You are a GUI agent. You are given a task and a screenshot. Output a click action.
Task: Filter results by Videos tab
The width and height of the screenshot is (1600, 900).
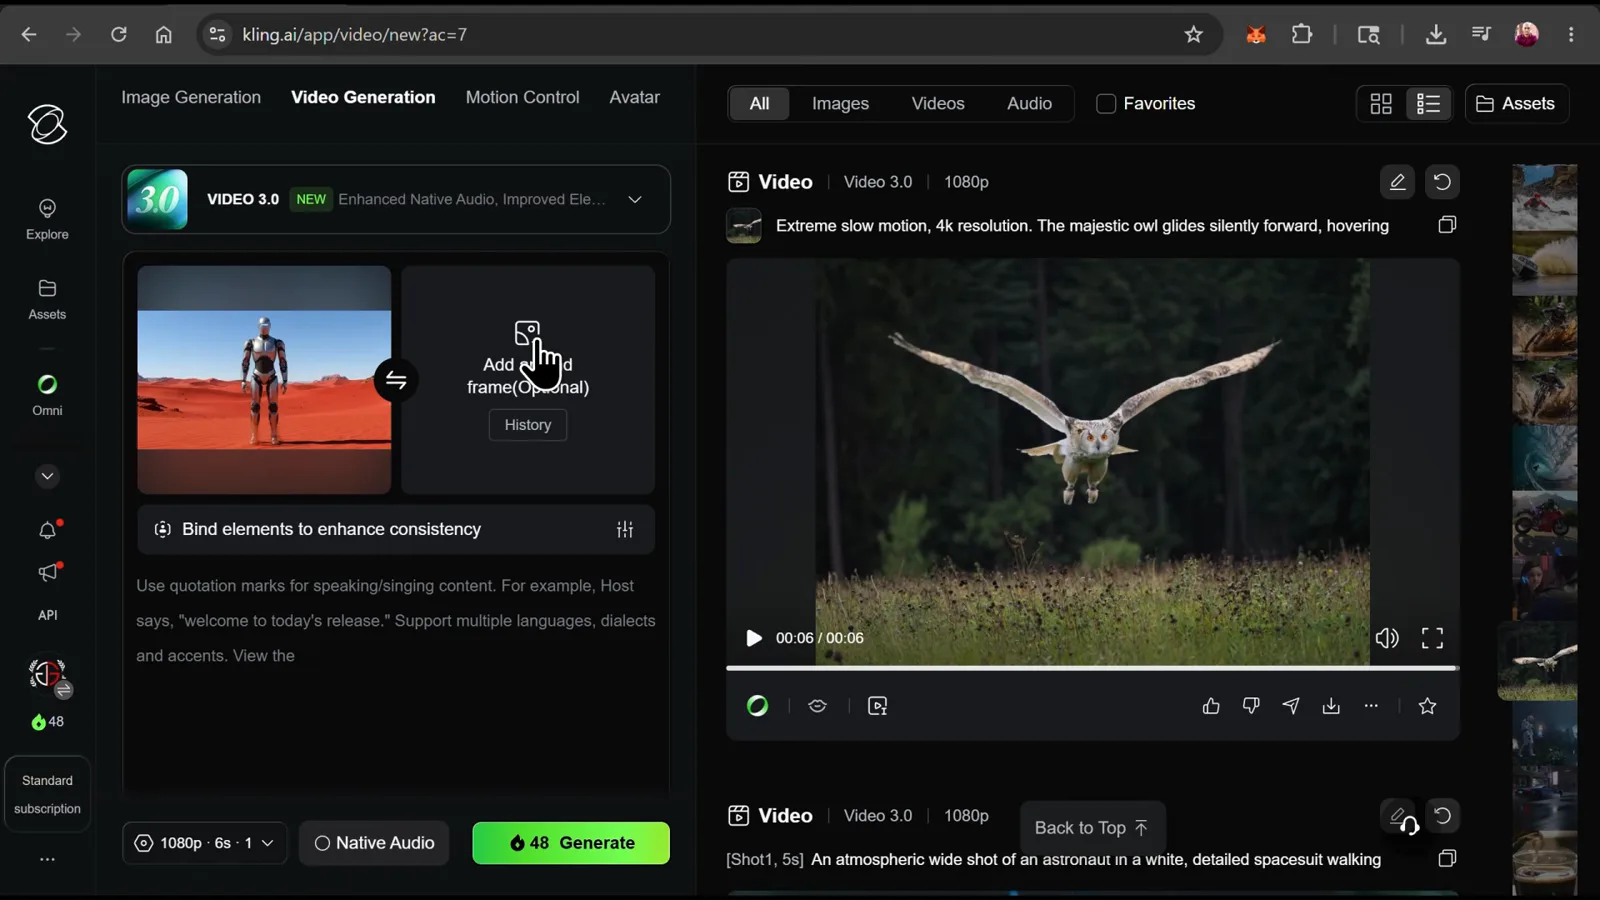(x=938, y=103)
